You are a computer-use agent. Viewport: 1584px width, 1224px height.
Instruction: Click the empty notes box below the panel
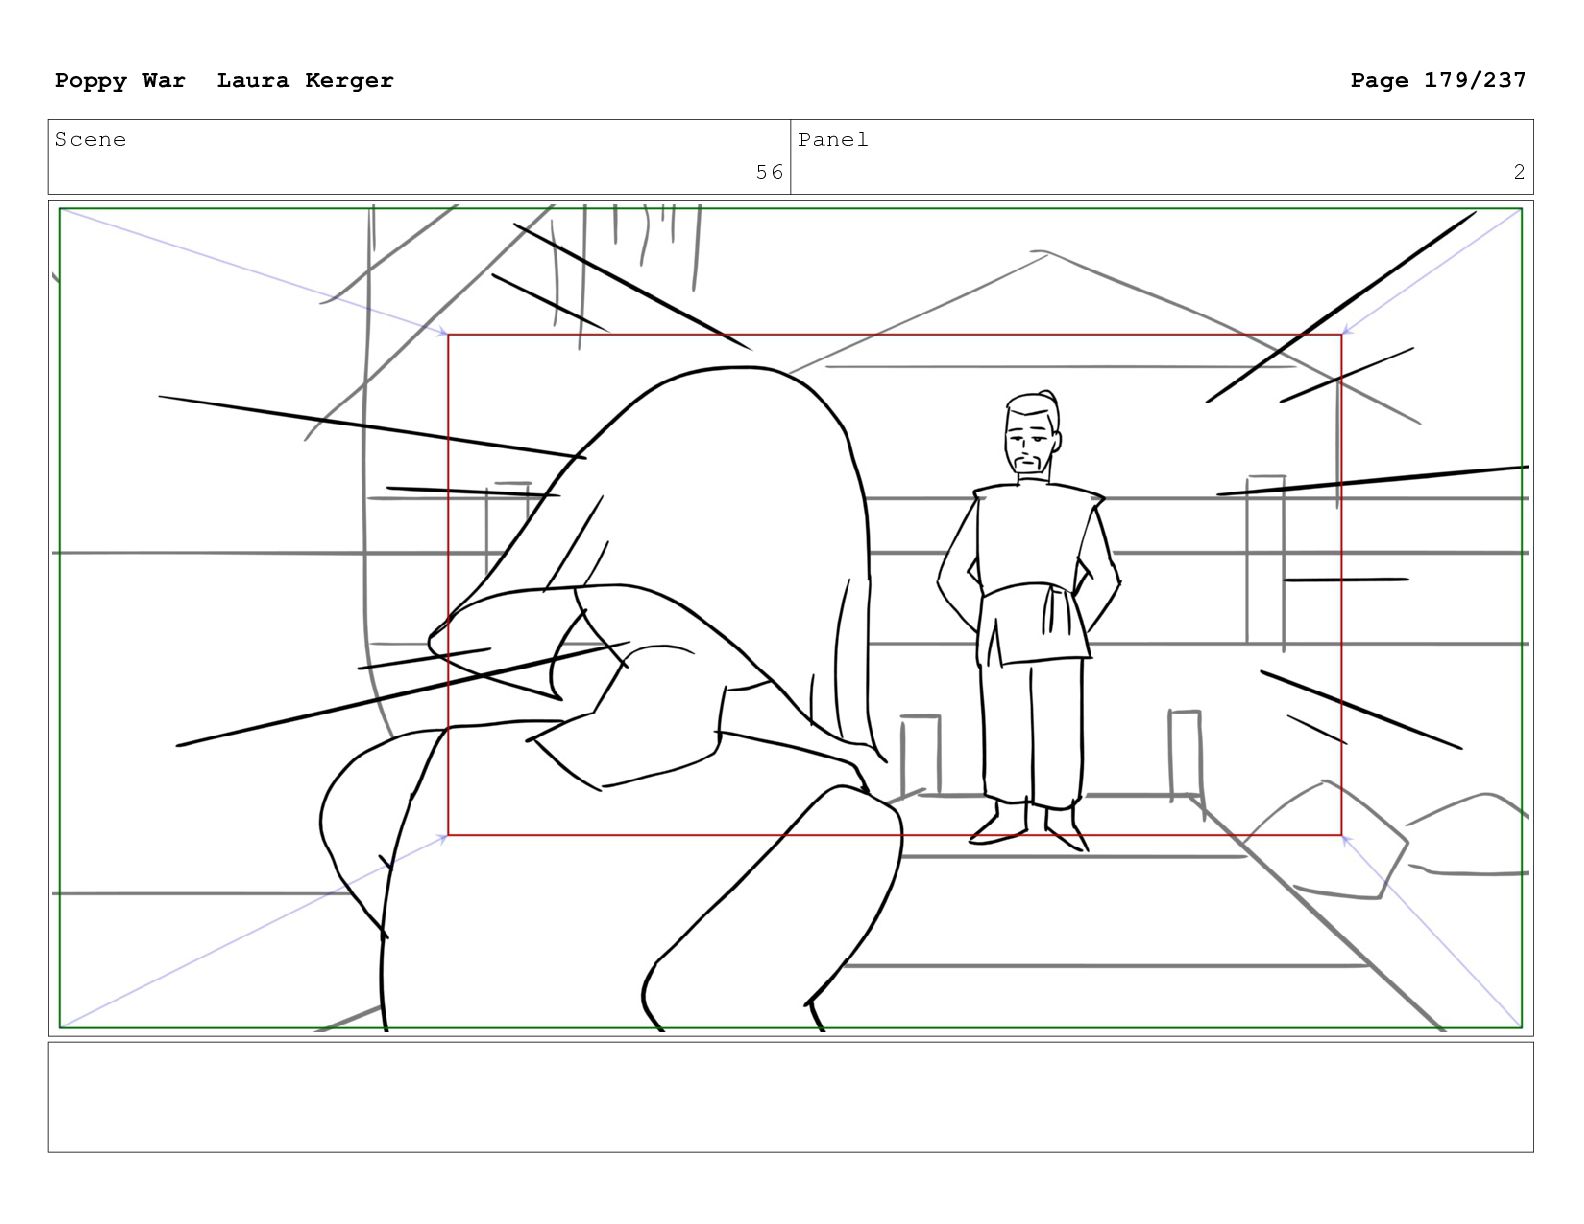[x=790, y=1097]
